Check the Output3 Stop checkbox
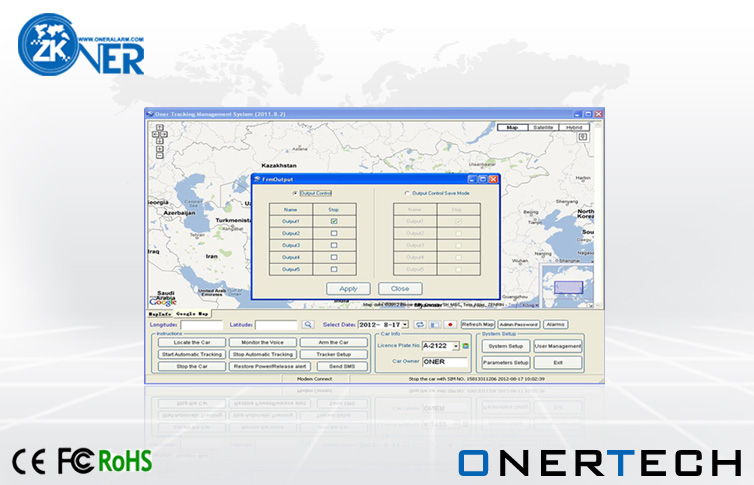 pyautogui.click(x=334, y=245)
